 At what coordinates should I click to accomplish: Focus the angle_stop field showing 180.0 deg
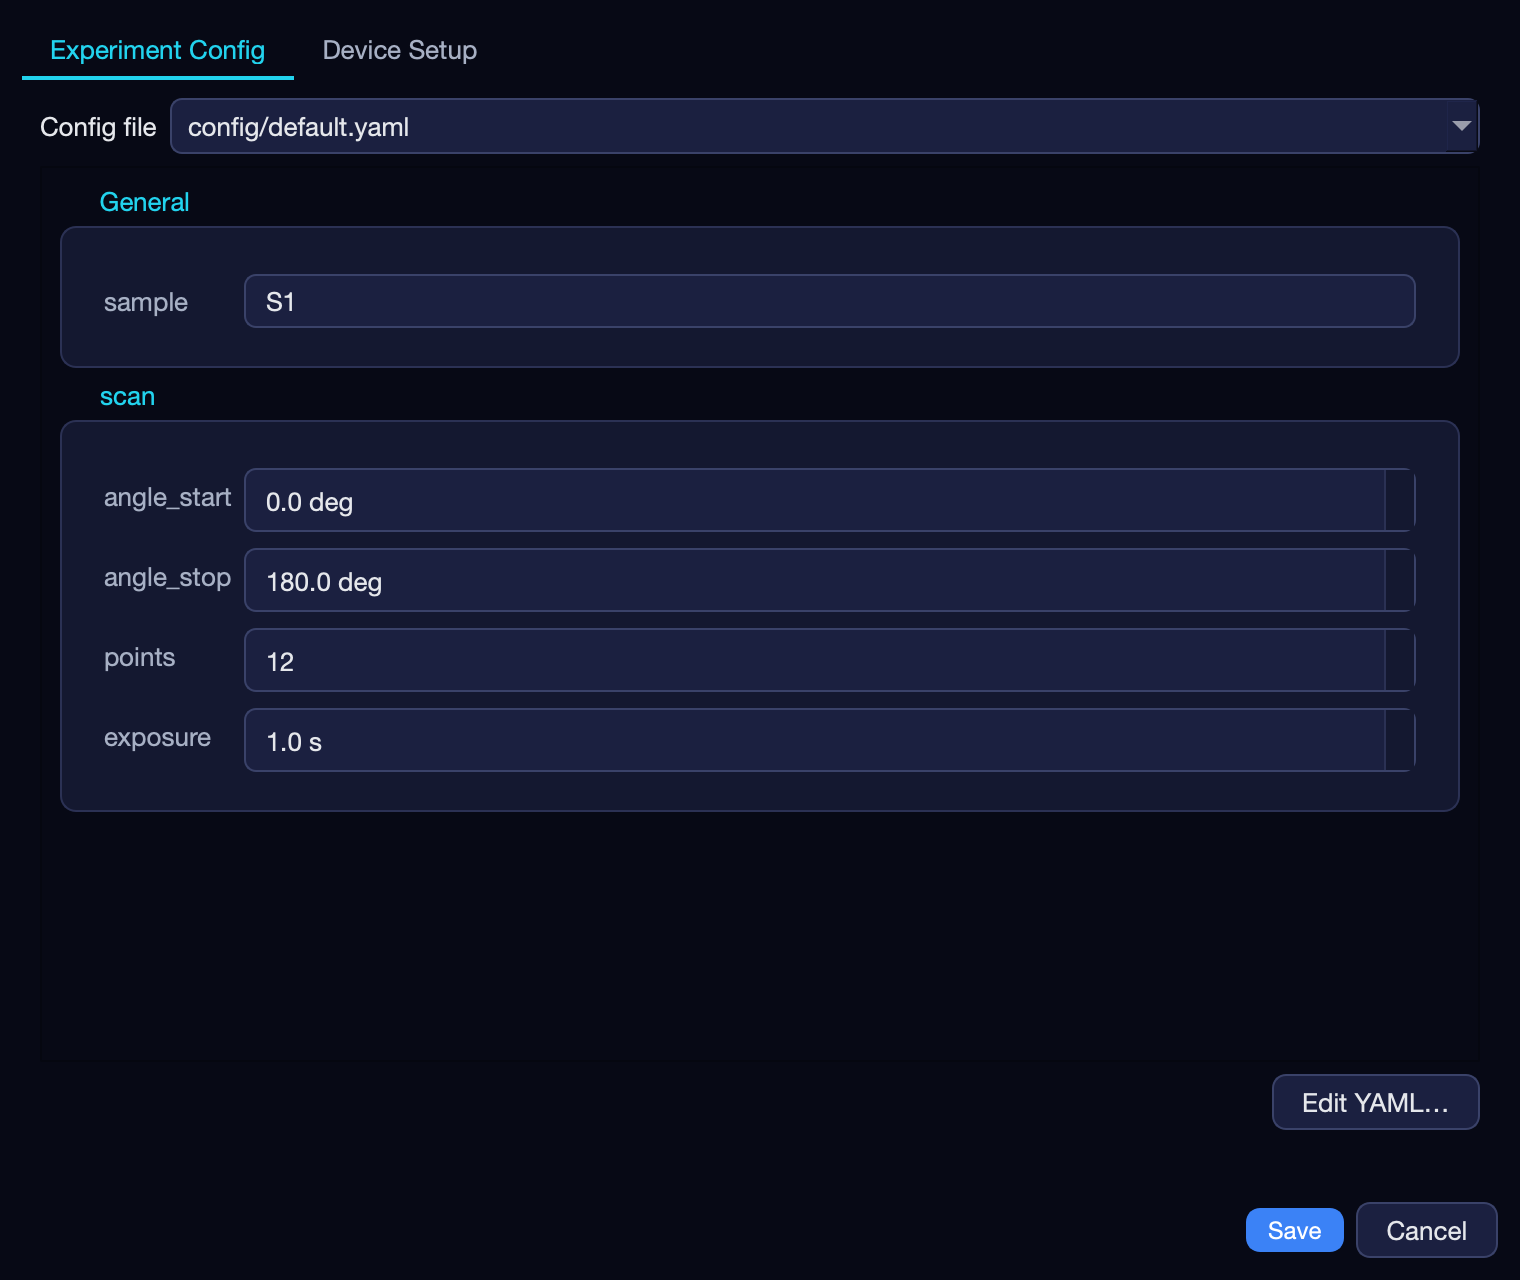click(x=830, y=580)
